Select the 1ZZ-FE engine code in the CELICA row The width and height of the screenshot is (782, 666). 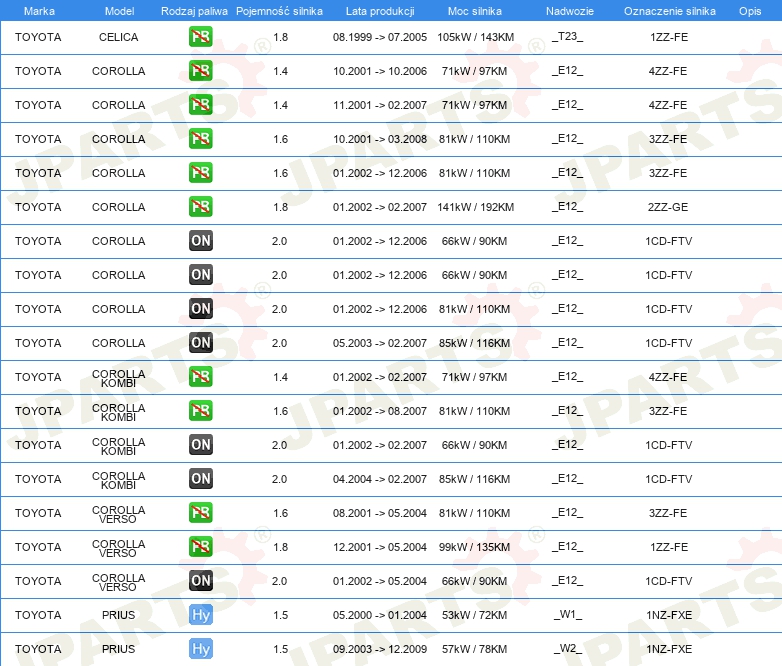coord(669,37)
